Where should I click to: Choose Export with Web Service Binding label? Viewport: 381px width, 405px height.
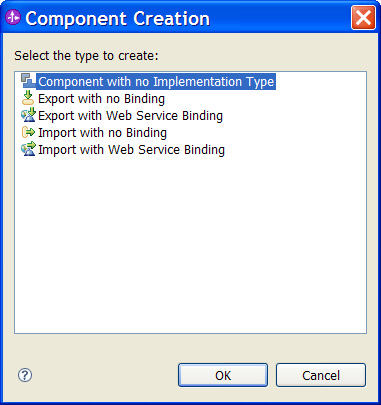[x=130, y=116]
